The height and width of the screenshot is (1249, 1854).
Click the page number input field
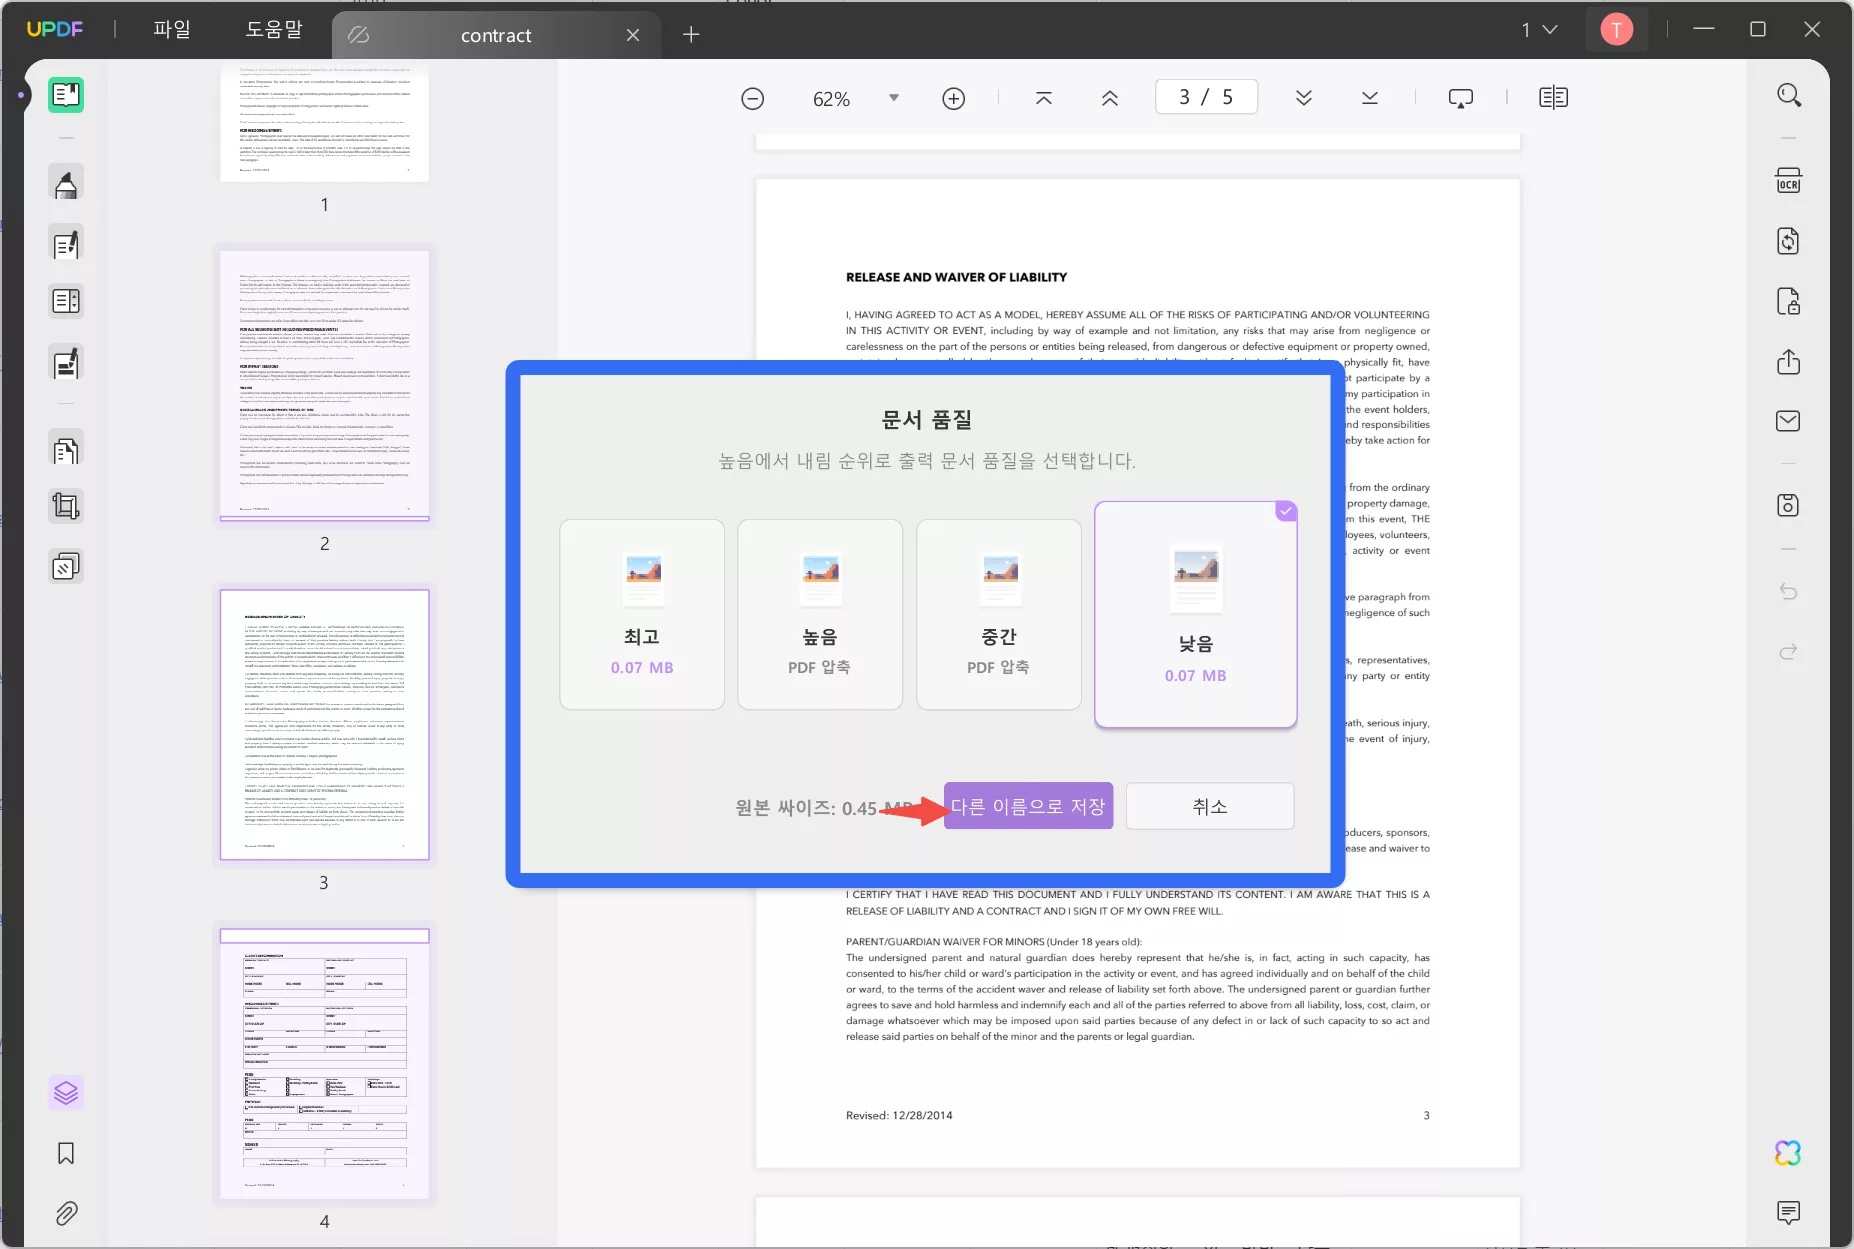pos(1206,97)
